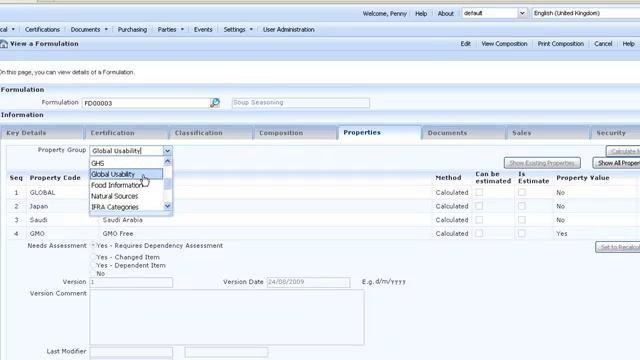This screenshot has width=640, height=360.
Task: Open the Parties menu
Action: click(x=170, y=29)
